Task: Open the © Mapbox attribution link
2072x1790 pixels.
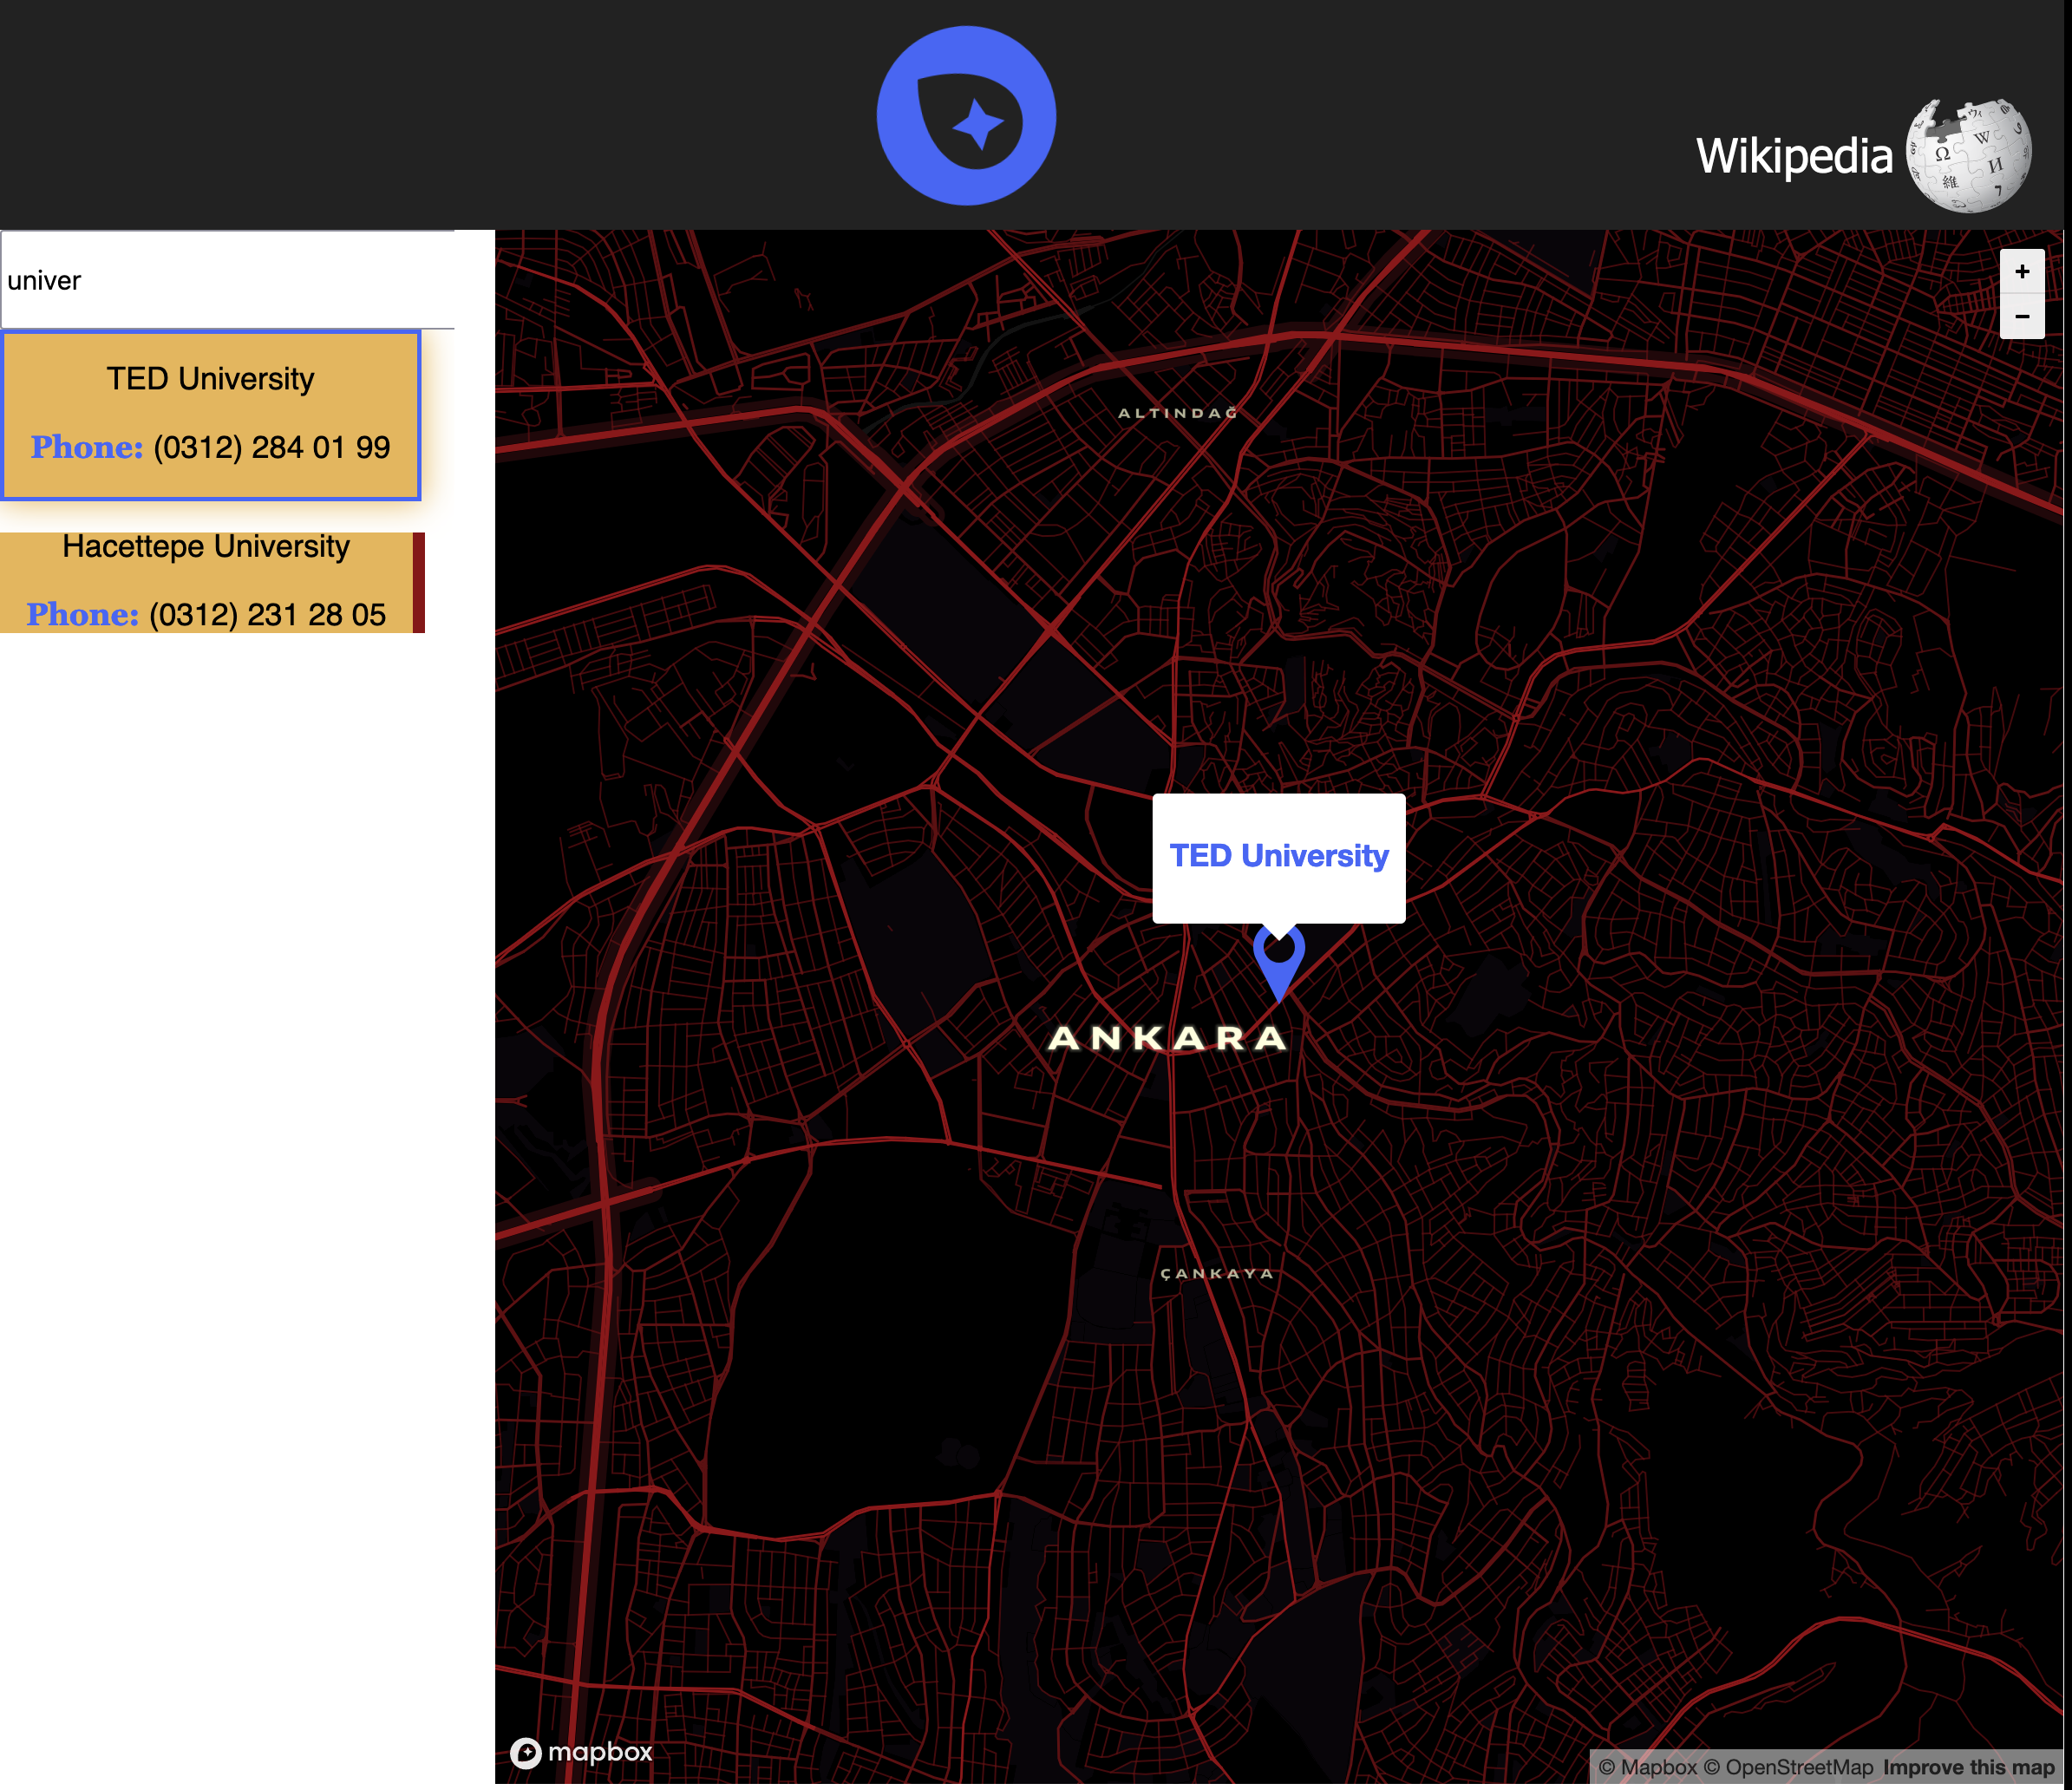Action: 1647,1767
